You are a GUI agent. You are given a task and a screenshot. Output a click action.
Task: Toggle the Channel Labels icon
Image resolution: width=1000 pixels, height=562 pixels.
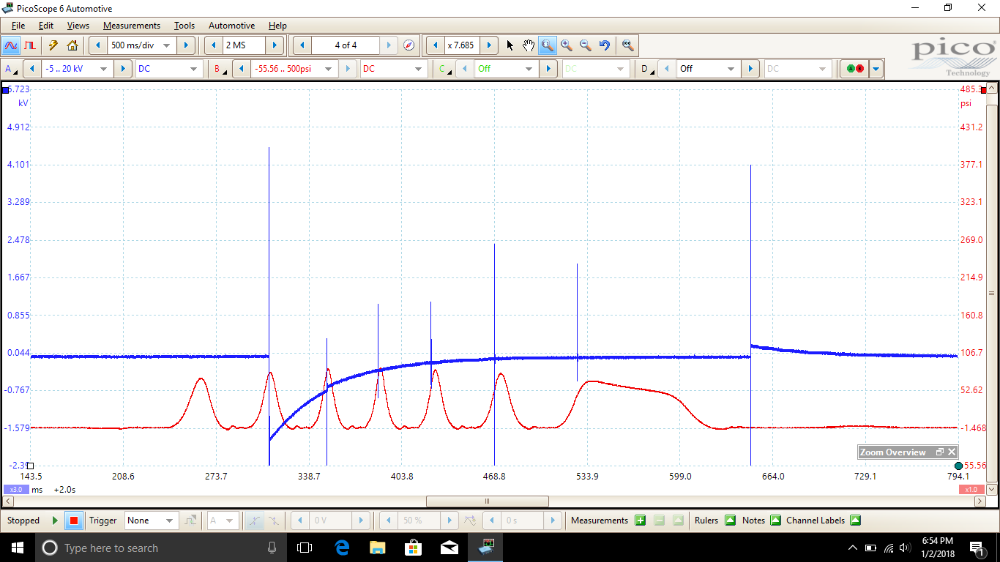(855, 521)
